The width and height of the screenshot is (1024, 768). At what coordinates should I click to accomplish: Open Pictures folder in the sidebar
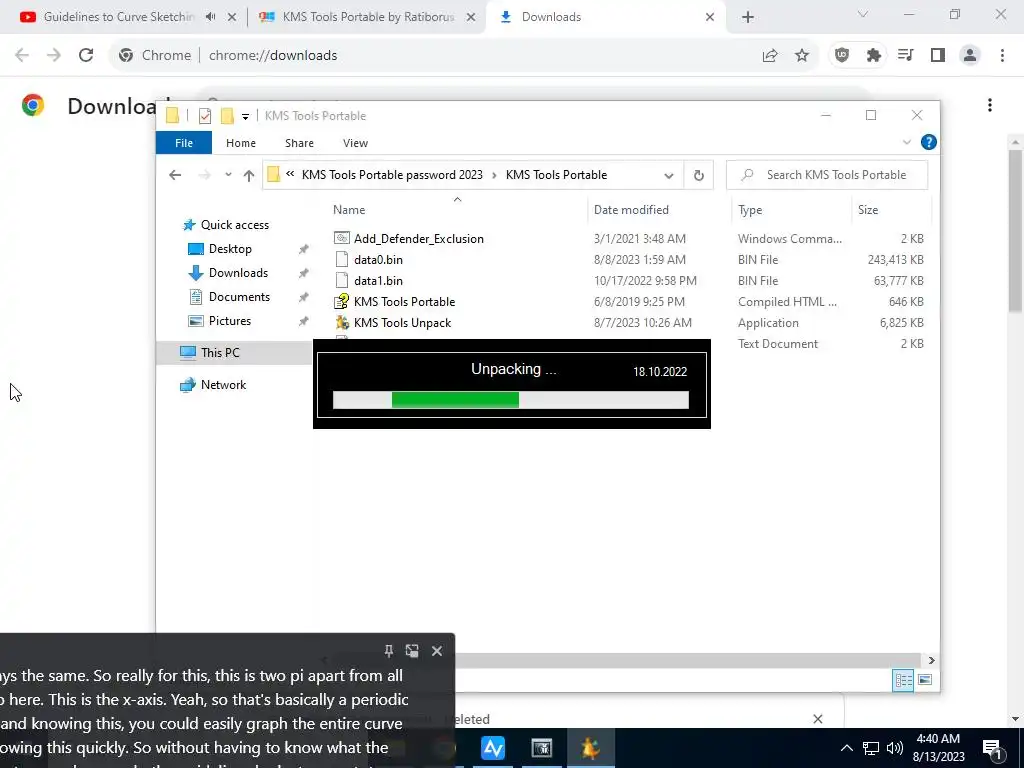point(229,321)
